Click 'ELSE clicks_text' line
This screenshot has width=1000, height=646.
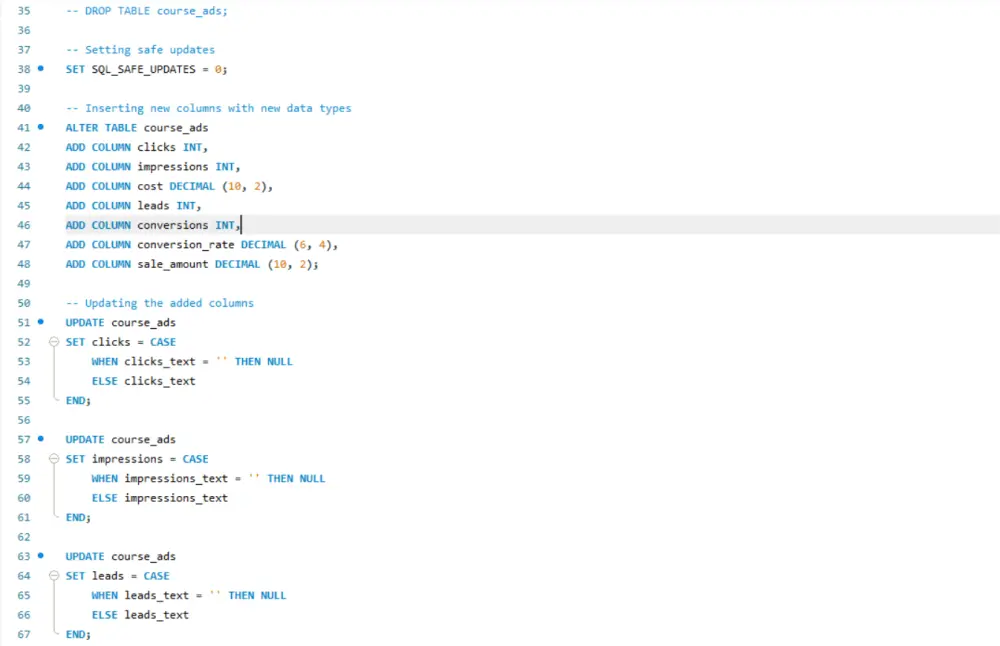pyautogui.click(x=143, y=381)
